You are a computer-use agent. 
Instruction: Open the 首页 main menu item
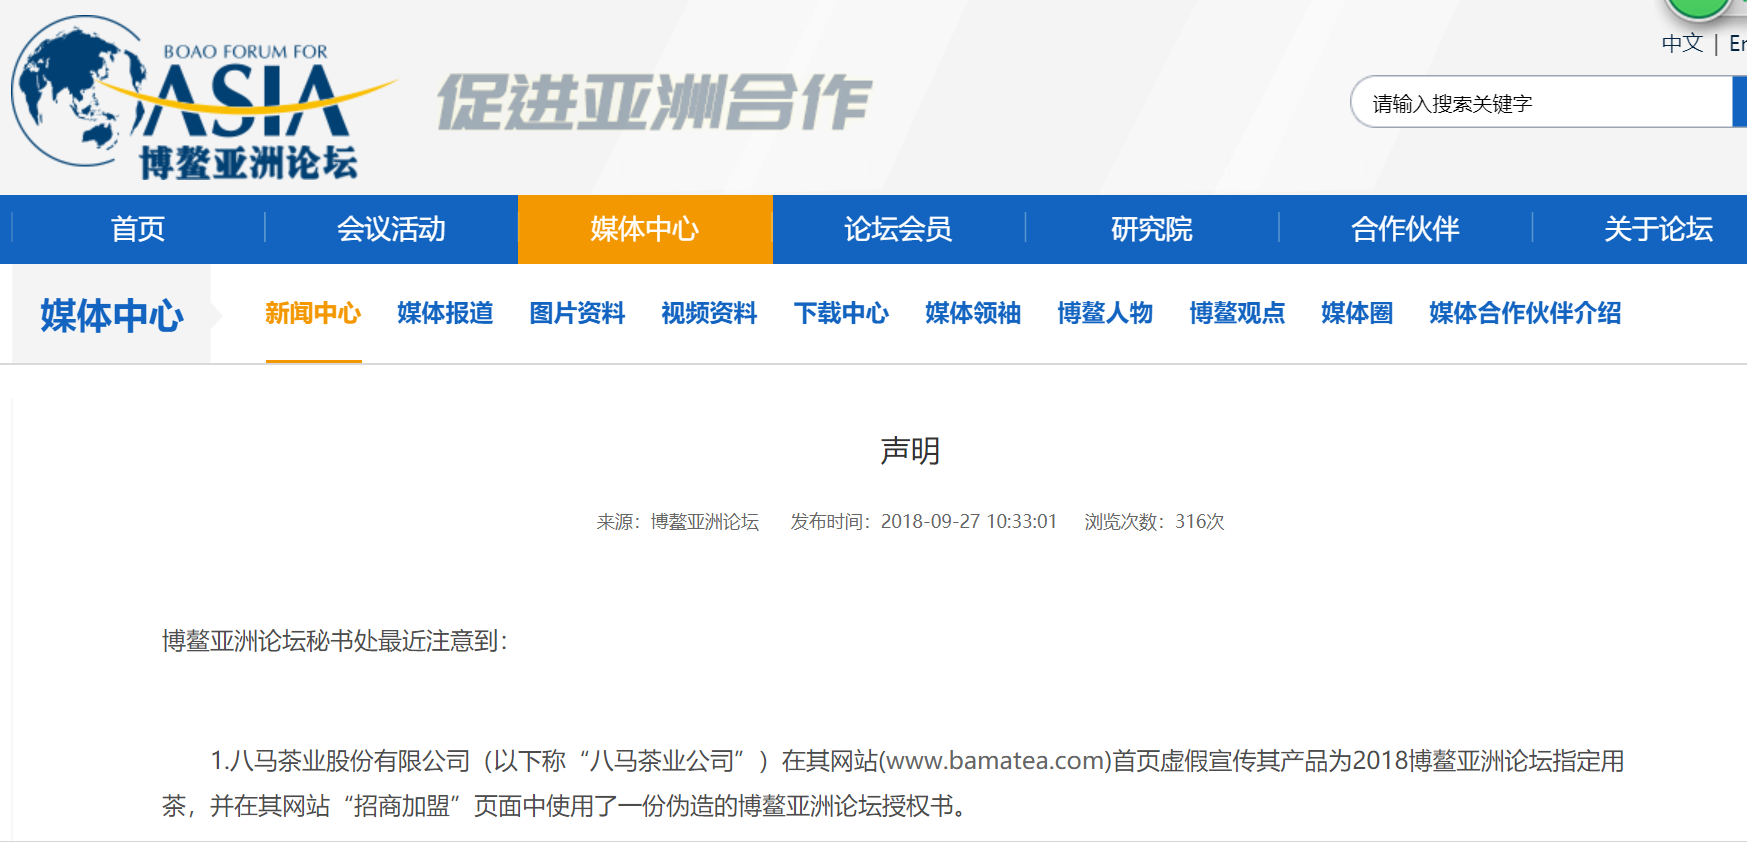pyautogui.click(x=138, y=229)
